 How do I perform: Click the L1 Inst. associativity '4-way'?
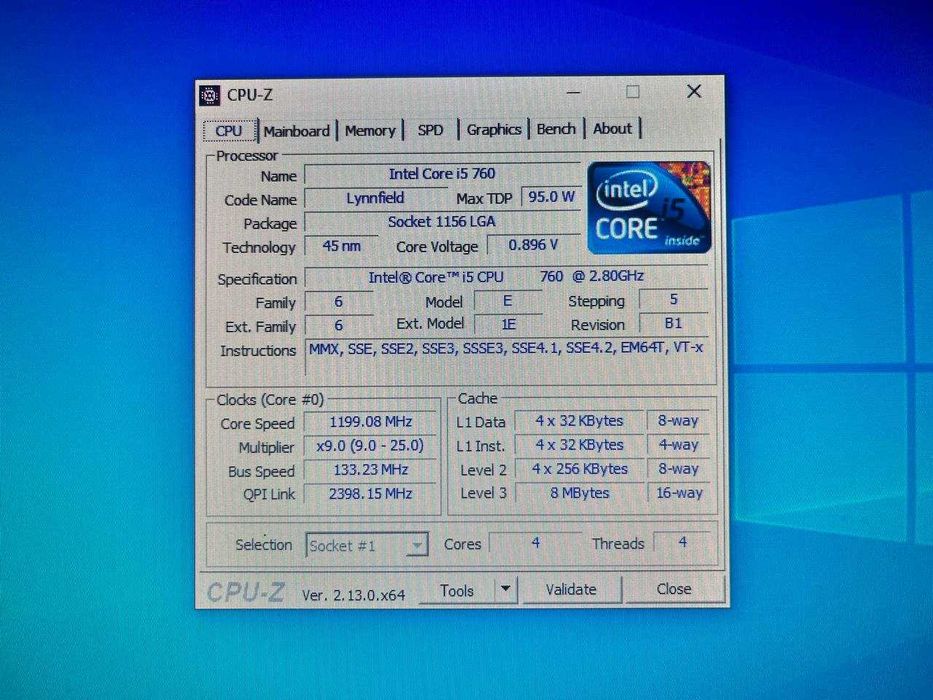[678, 445]
